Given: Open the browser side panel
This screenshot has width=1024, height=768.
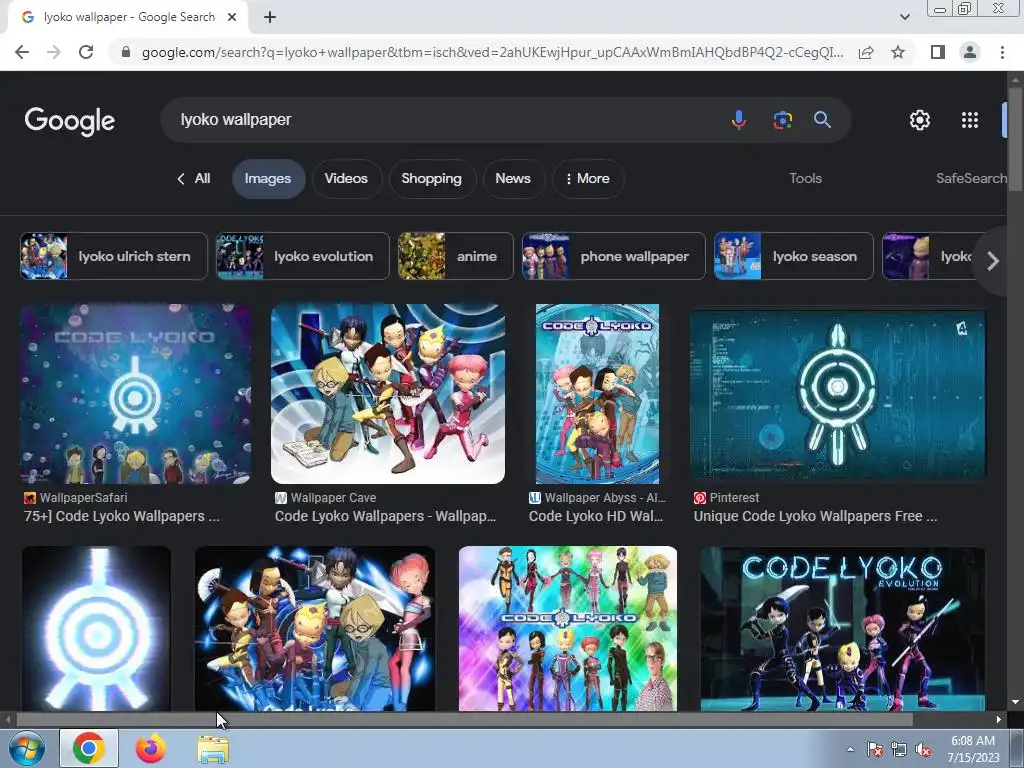Looking at the screenshot, I should (938, 52).
